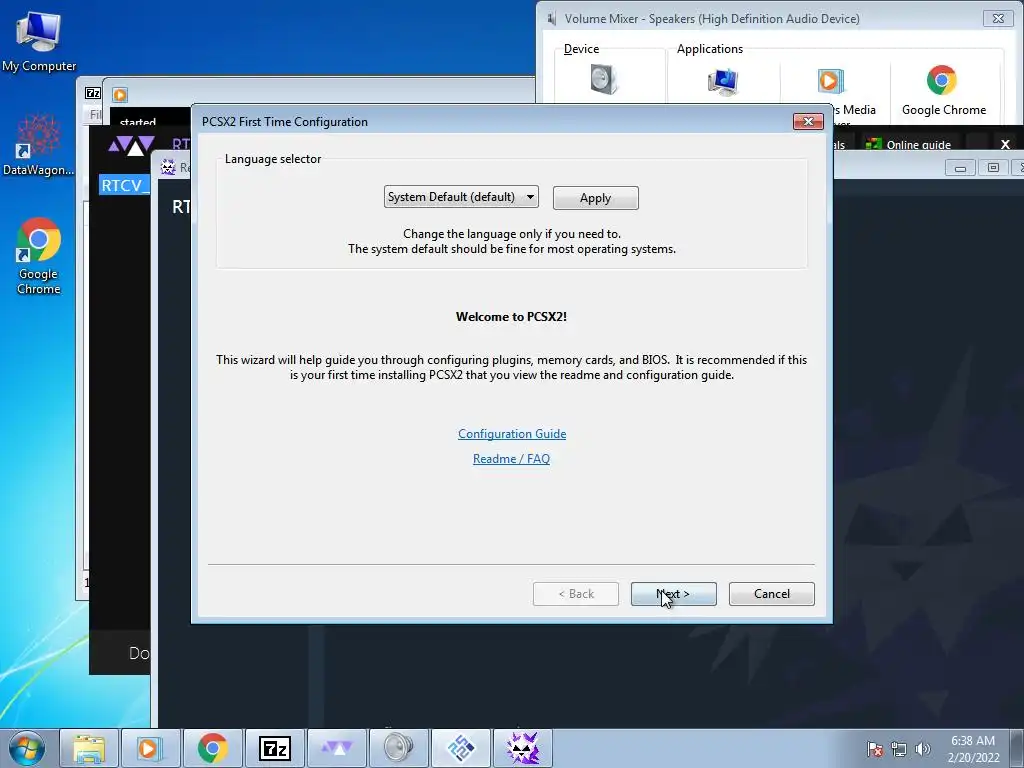Click Google Chrome icon in Volume Mixer

(941, 80)
